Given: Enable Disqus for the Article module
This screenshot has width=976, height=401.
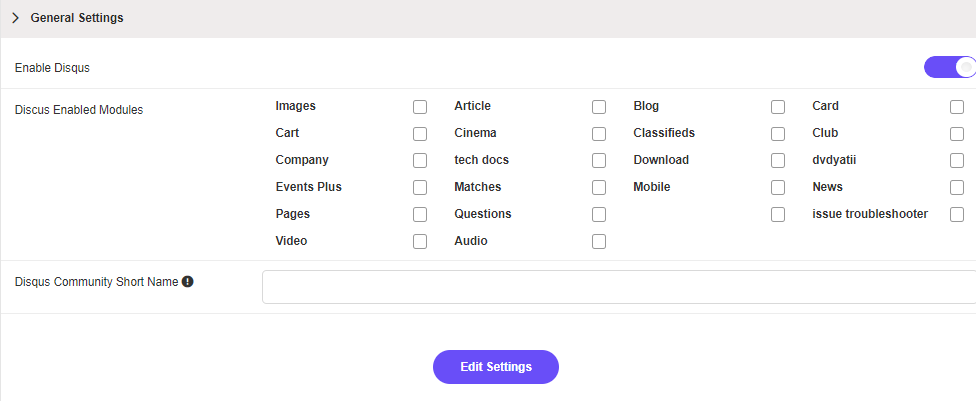Looking at the screenshot, I should click(x=599, y=107).
